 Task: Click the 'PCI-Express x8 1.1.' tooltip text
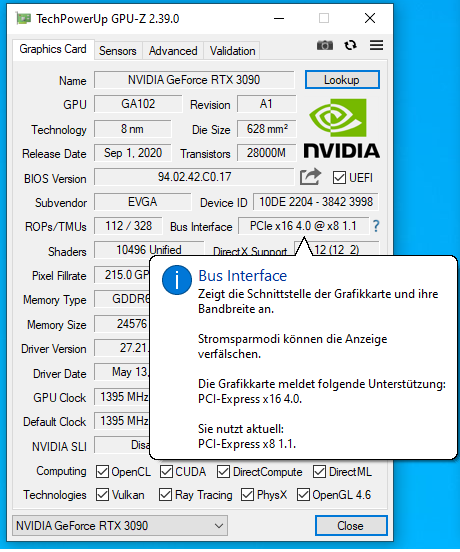click(x=247, y=444)
